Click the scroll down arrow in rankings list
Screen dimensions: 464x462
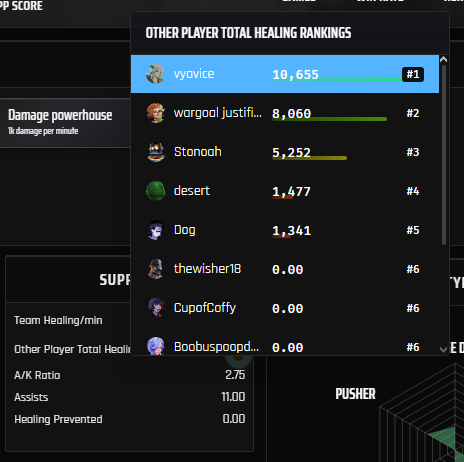pyautogui.click(x=443, y=349)
